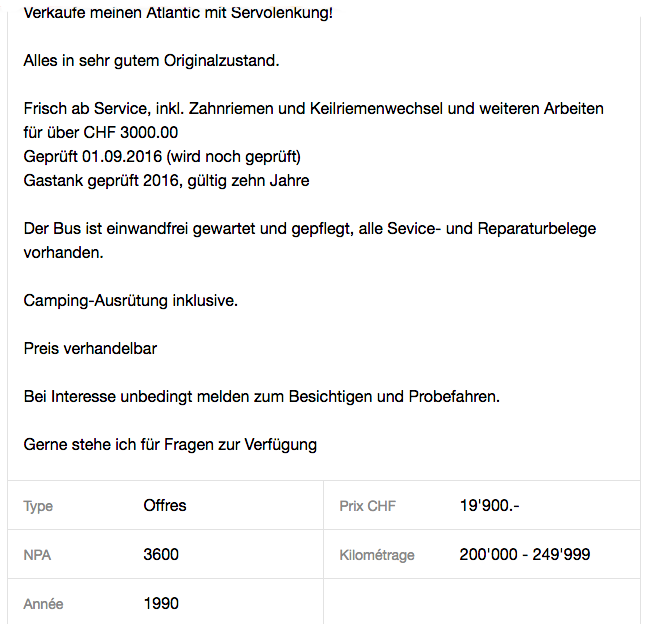Select the Kilométrage value 200'000 - 249'999
This screenshot has height=624, width=672.
click(x=525, y=555)
